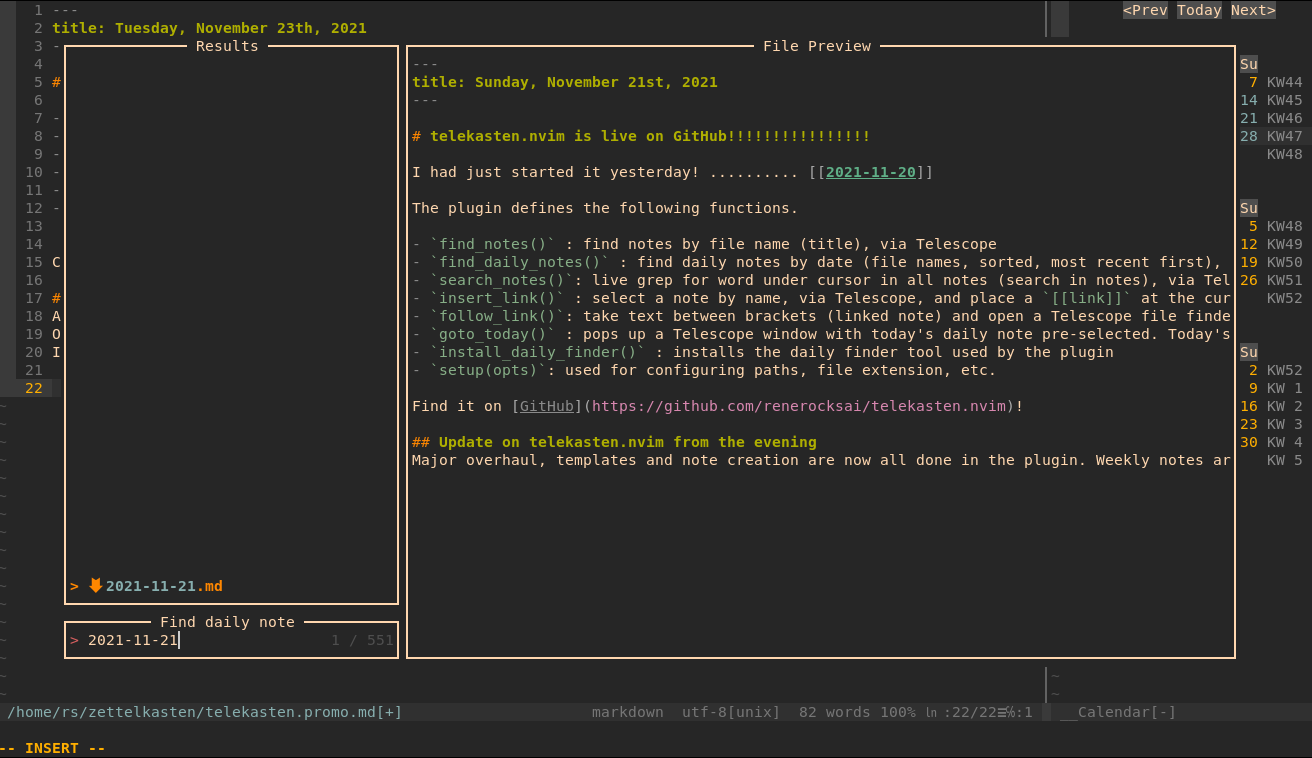The image size is (1312, 758).
Task: Click the __Calendar[-] window status label
Action: tap(1118, 712)
